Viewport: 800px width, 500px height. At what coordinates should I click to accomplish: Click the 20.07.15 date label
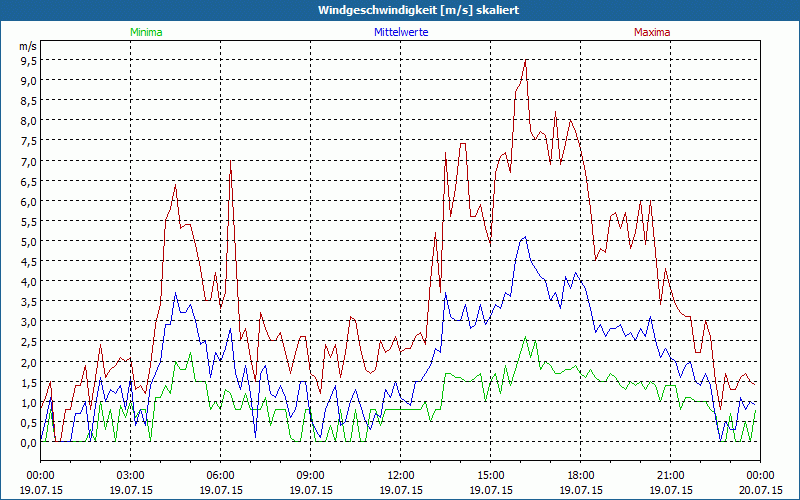[760, 490]
